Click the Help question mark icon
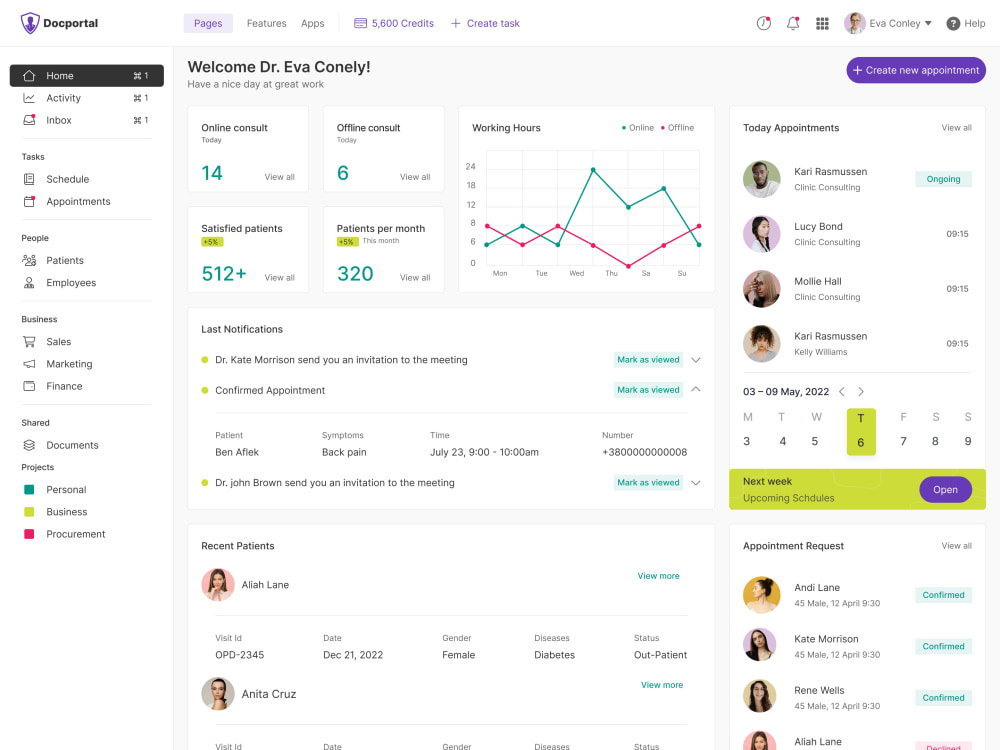The height and width of the screenshot is (750, 1000). (953, 24)
